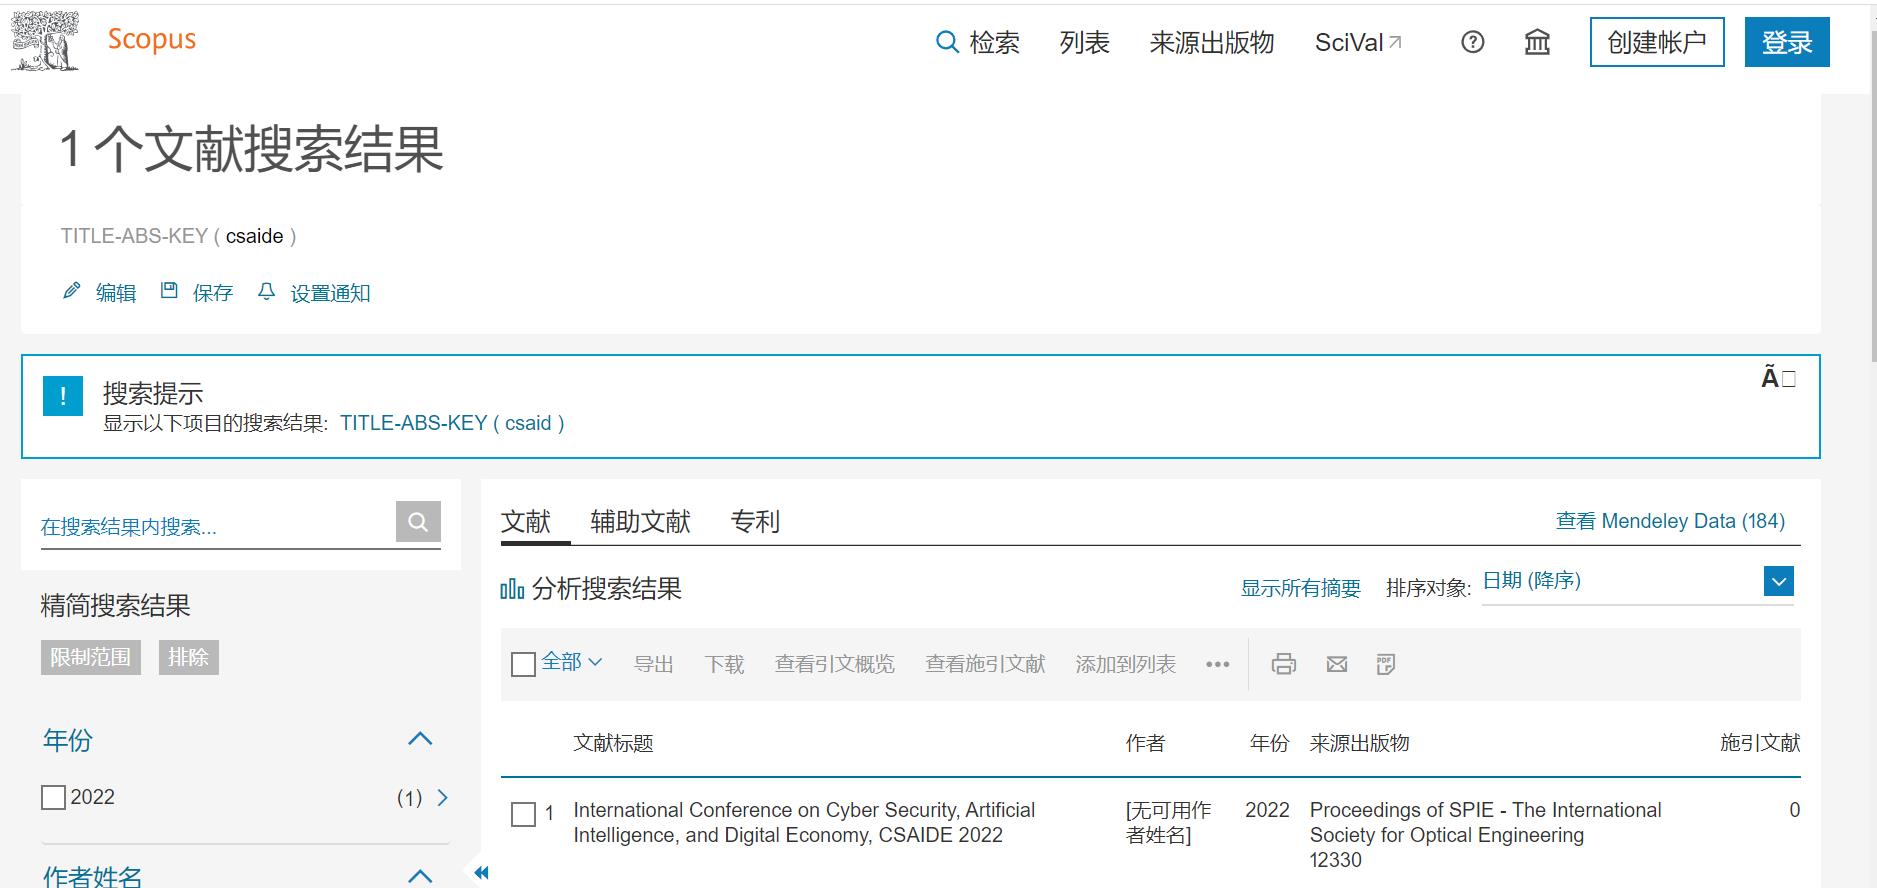1877x888 pixels.
Task: Click the 登录 button
Action: [1786, 42]
